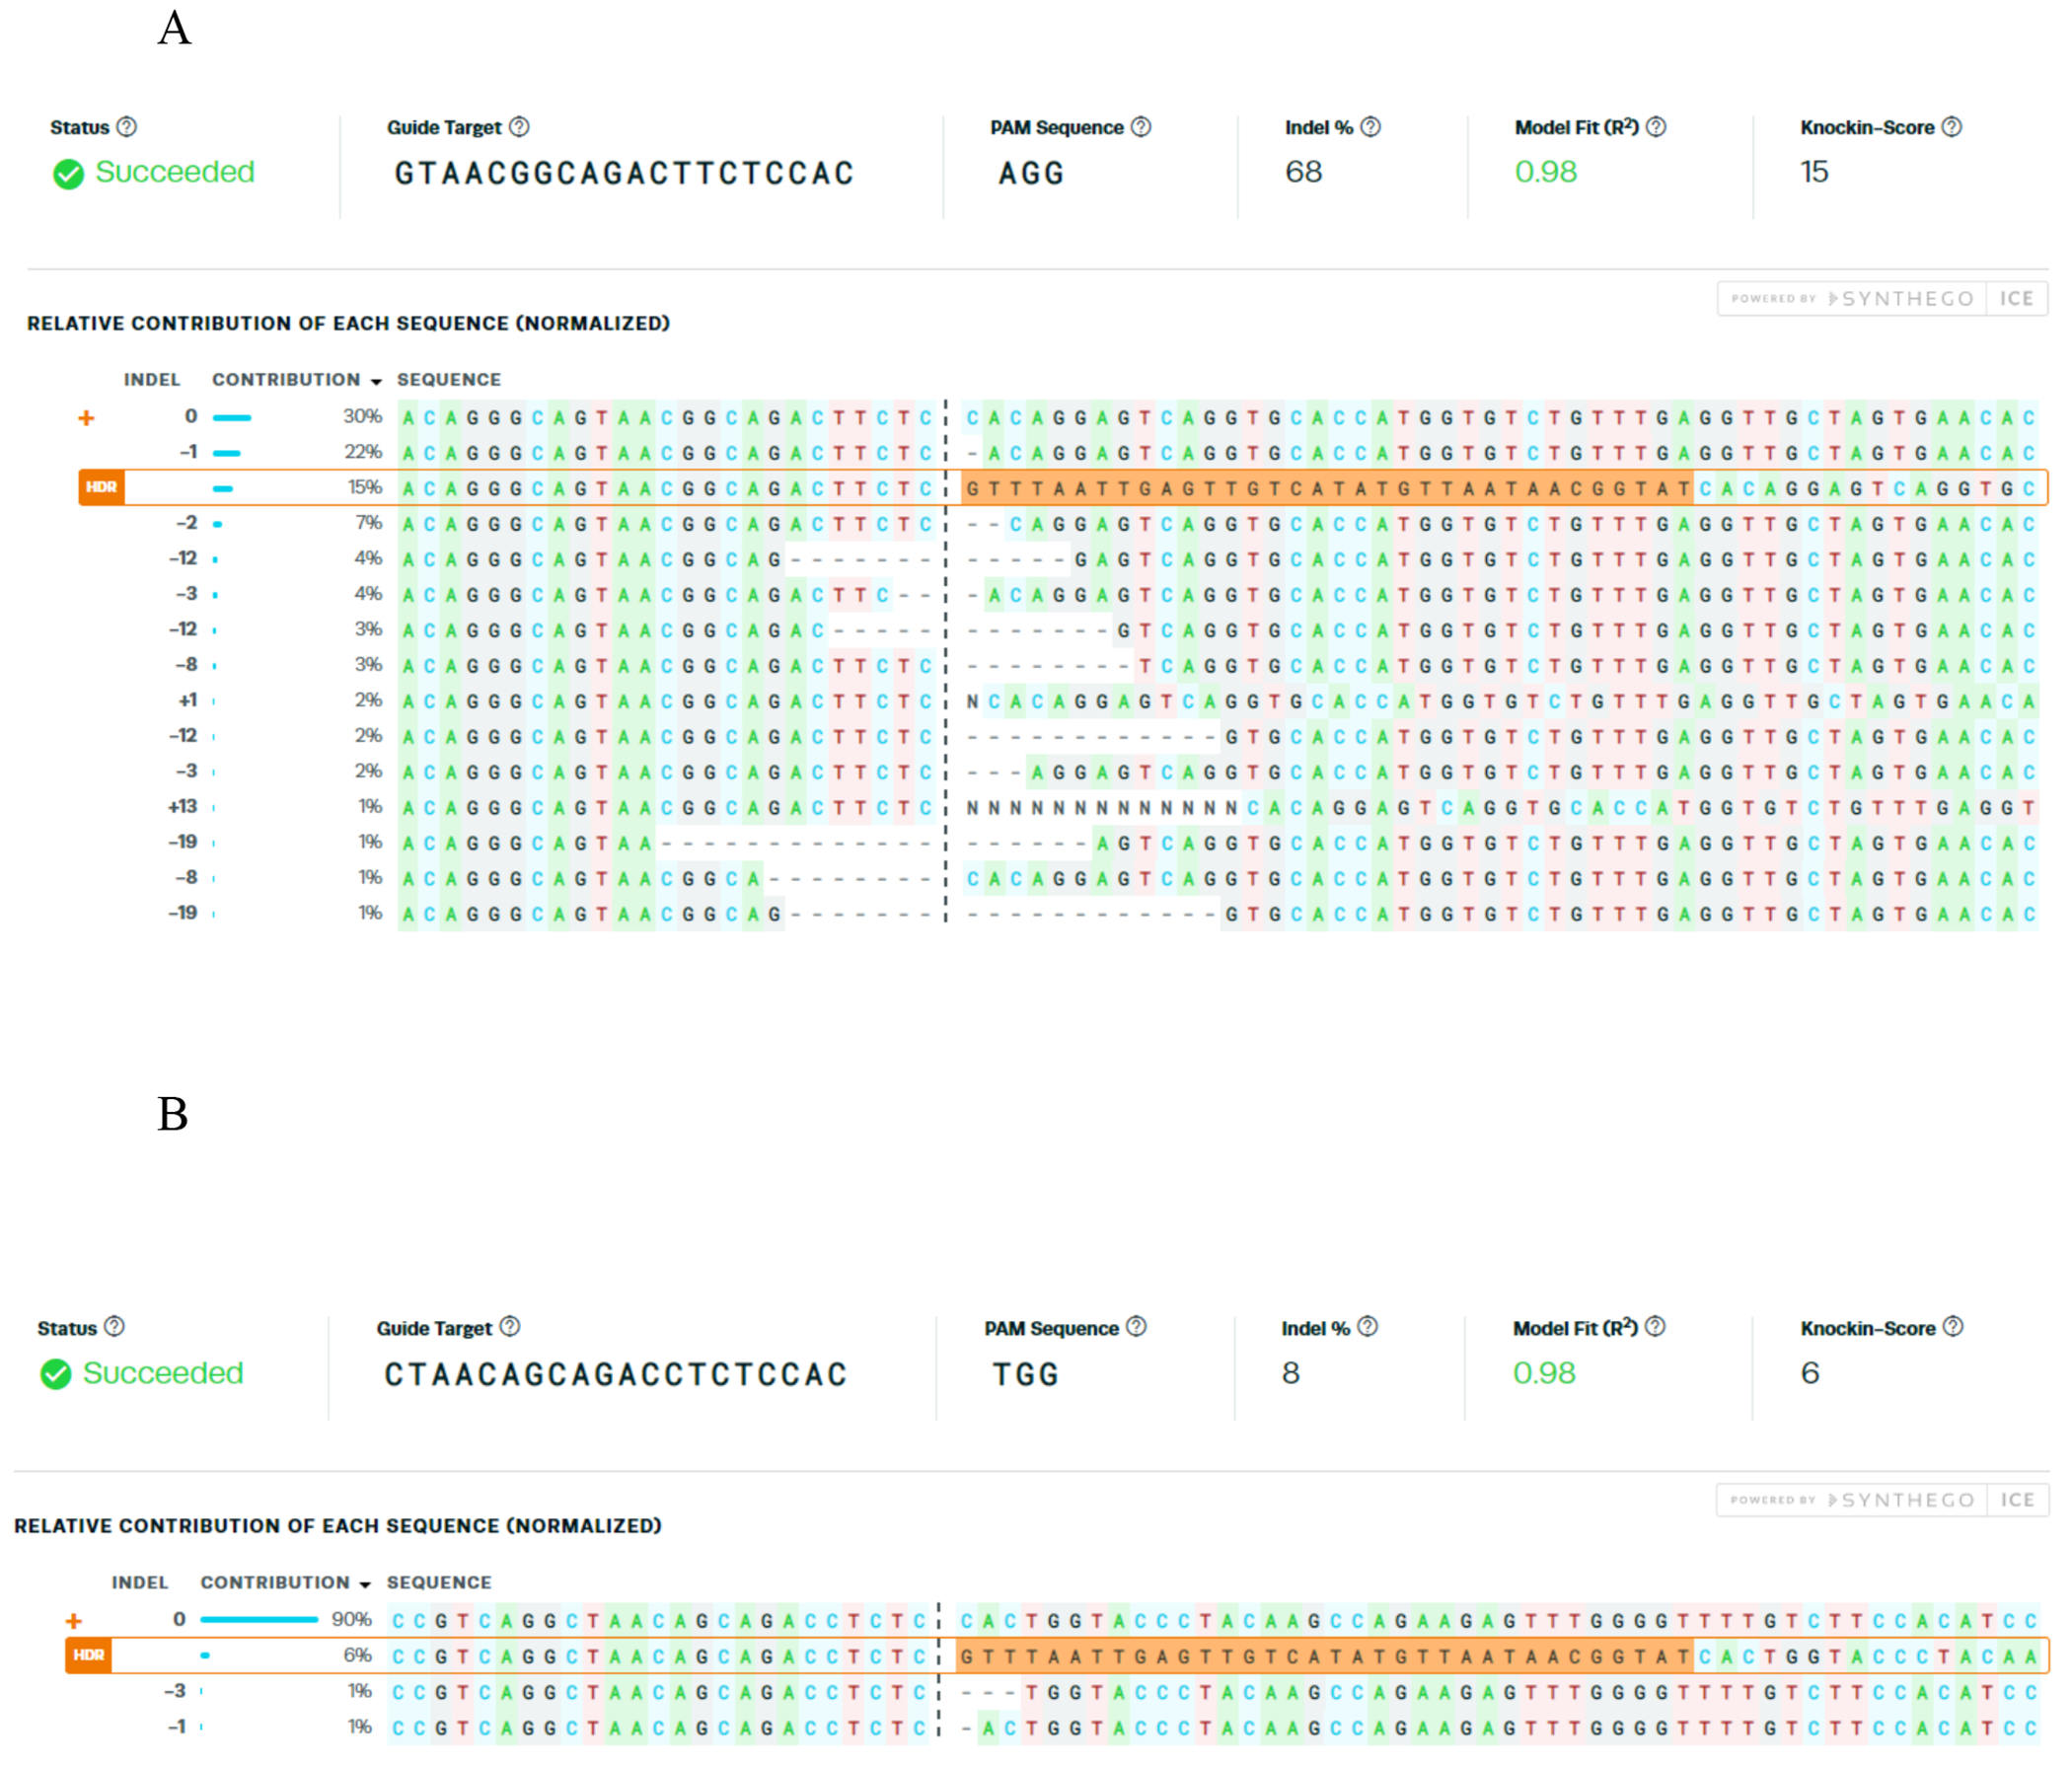Click the 22% contribution bar for indel -1
The height and width of the screenshot is (1765, 2072).
pyautogui.click(x=227, y=453)
